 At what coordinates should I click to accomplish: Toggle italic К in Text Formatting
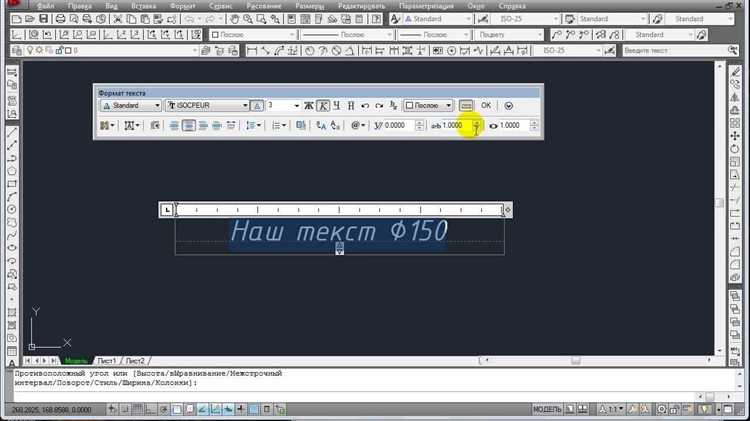pos(323,106)
